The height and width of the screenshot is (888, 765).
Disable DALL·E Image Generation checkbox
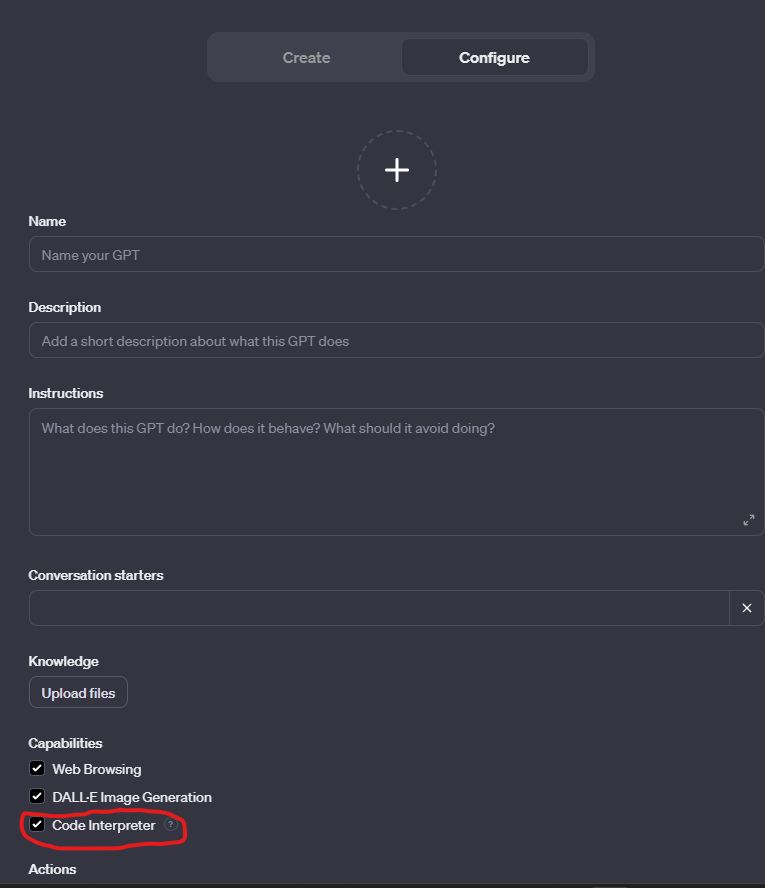(x=37, y=796)
